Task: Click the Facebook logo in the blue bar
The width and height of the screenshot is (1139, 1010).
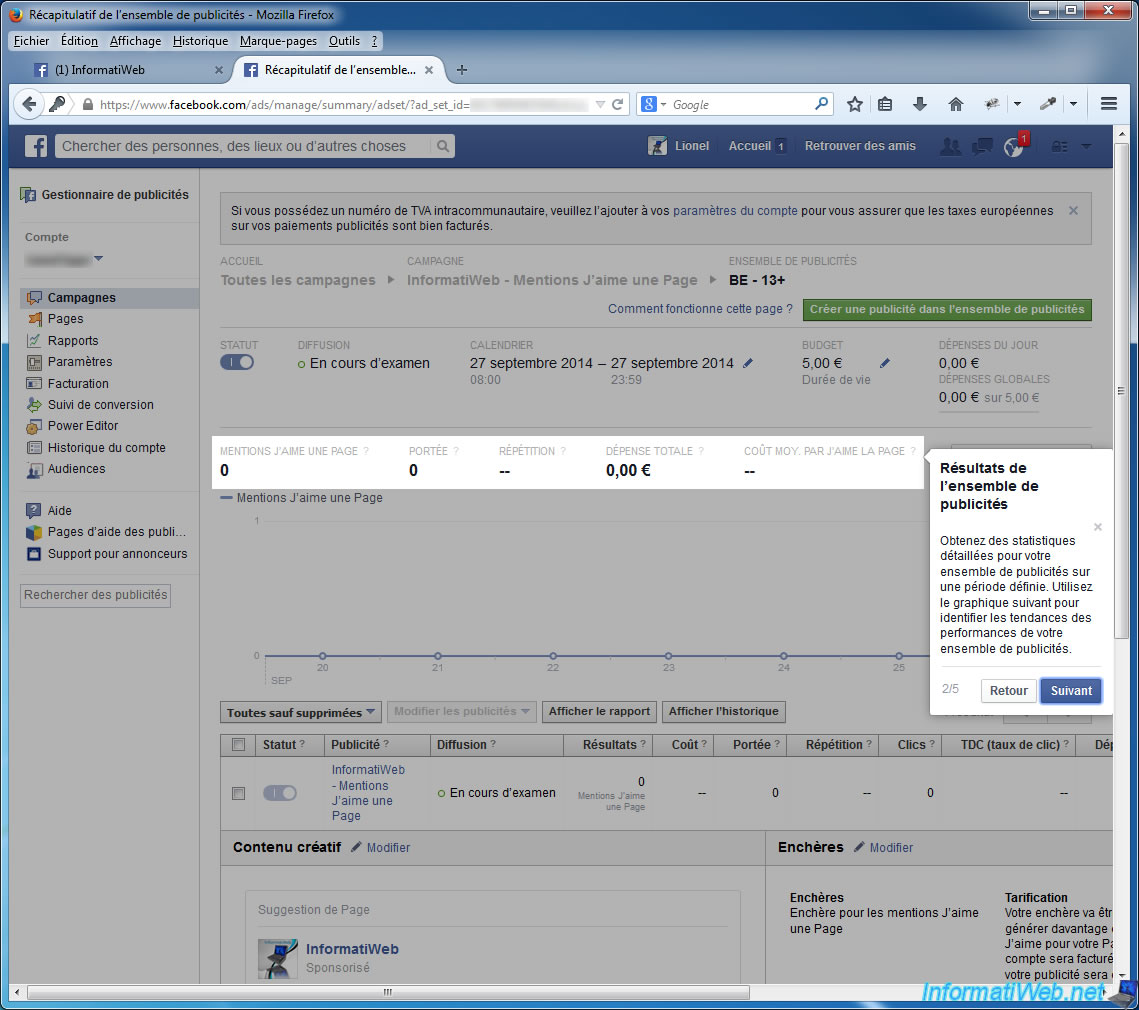Action: tap(36, 146)
